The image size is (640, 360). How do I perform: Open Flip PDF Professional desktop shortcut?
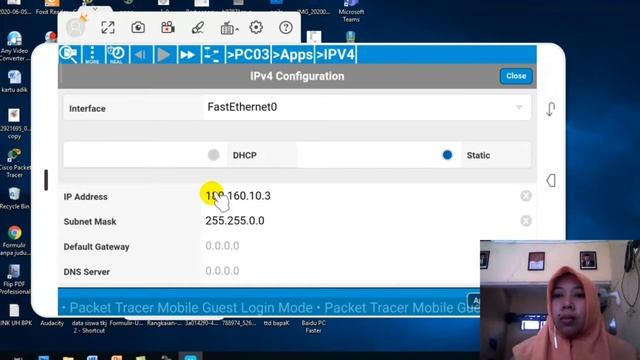click(15, 279)
